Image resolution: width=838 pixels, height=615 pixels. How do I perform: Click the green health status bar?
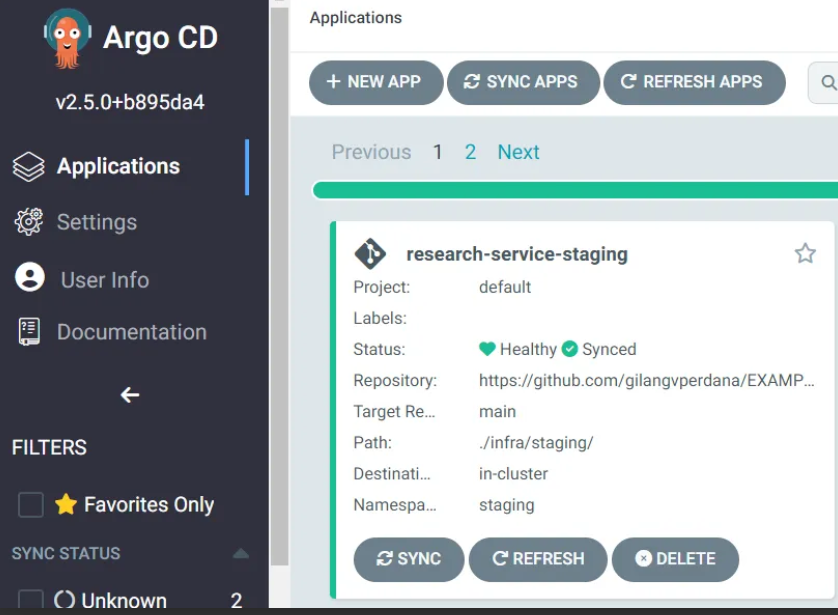point(575,190)
